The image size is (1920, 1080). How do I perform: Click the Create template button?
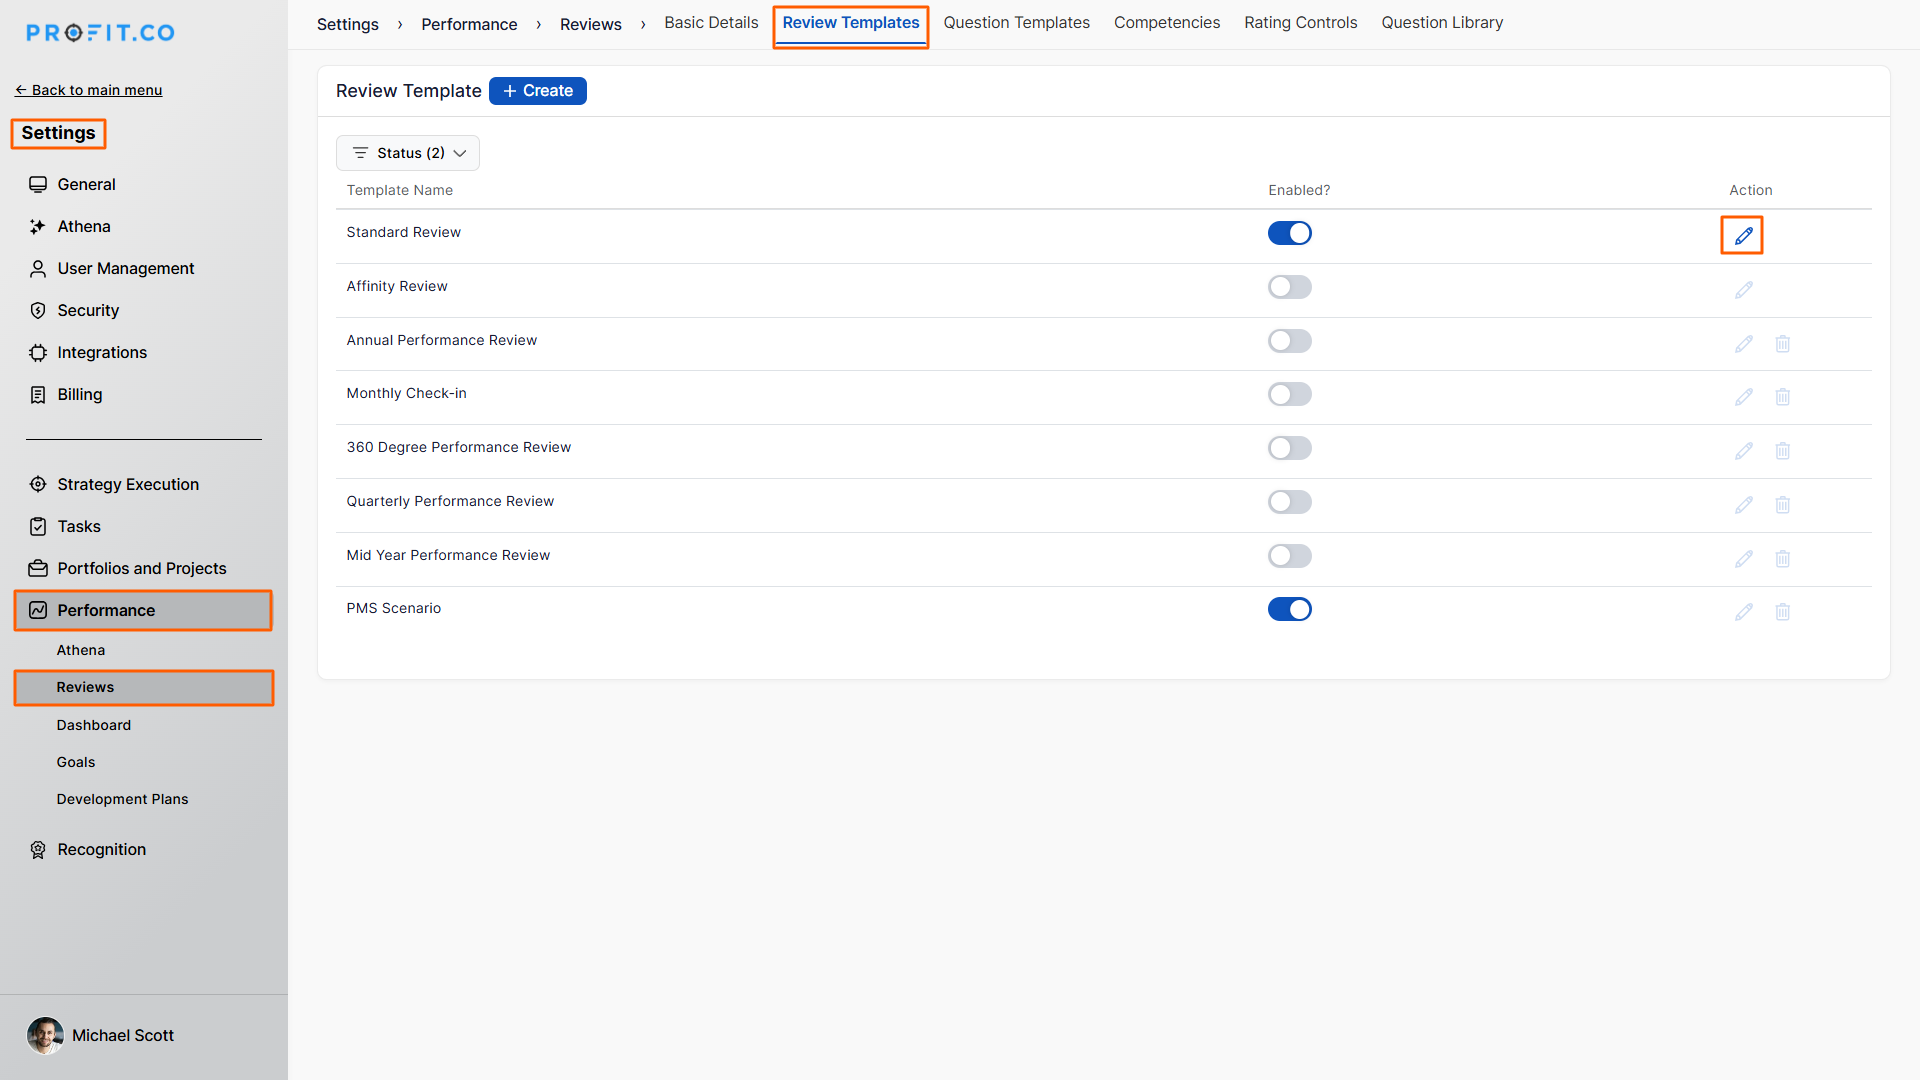[538, 91]
